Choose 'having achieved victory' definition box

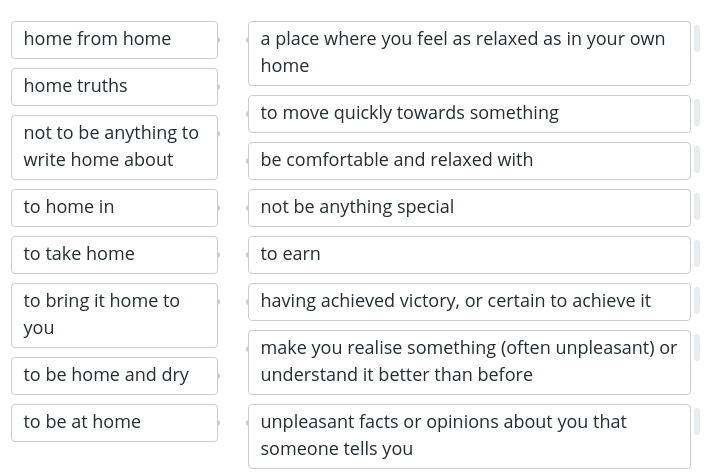click(x=469, y=302)
